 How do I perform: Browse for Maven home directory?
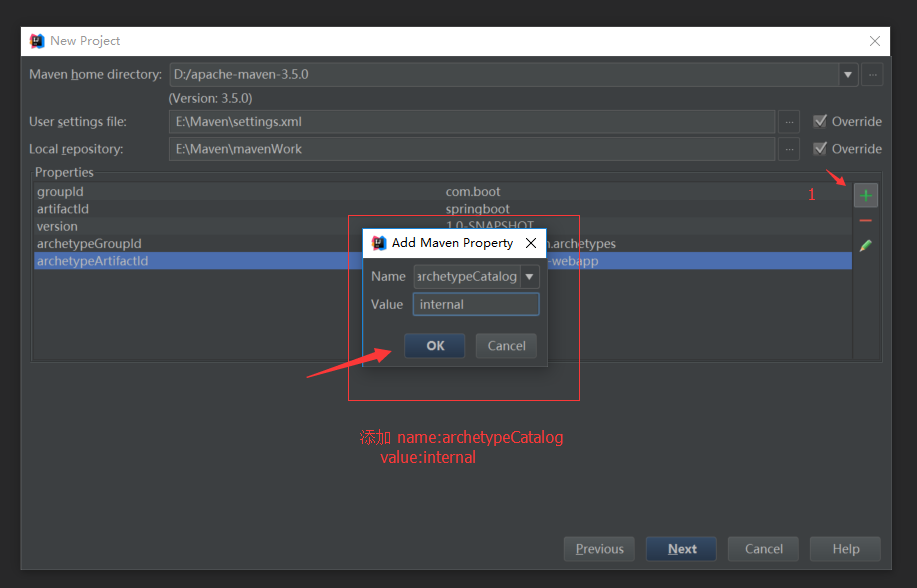click(x=872, y=75)
